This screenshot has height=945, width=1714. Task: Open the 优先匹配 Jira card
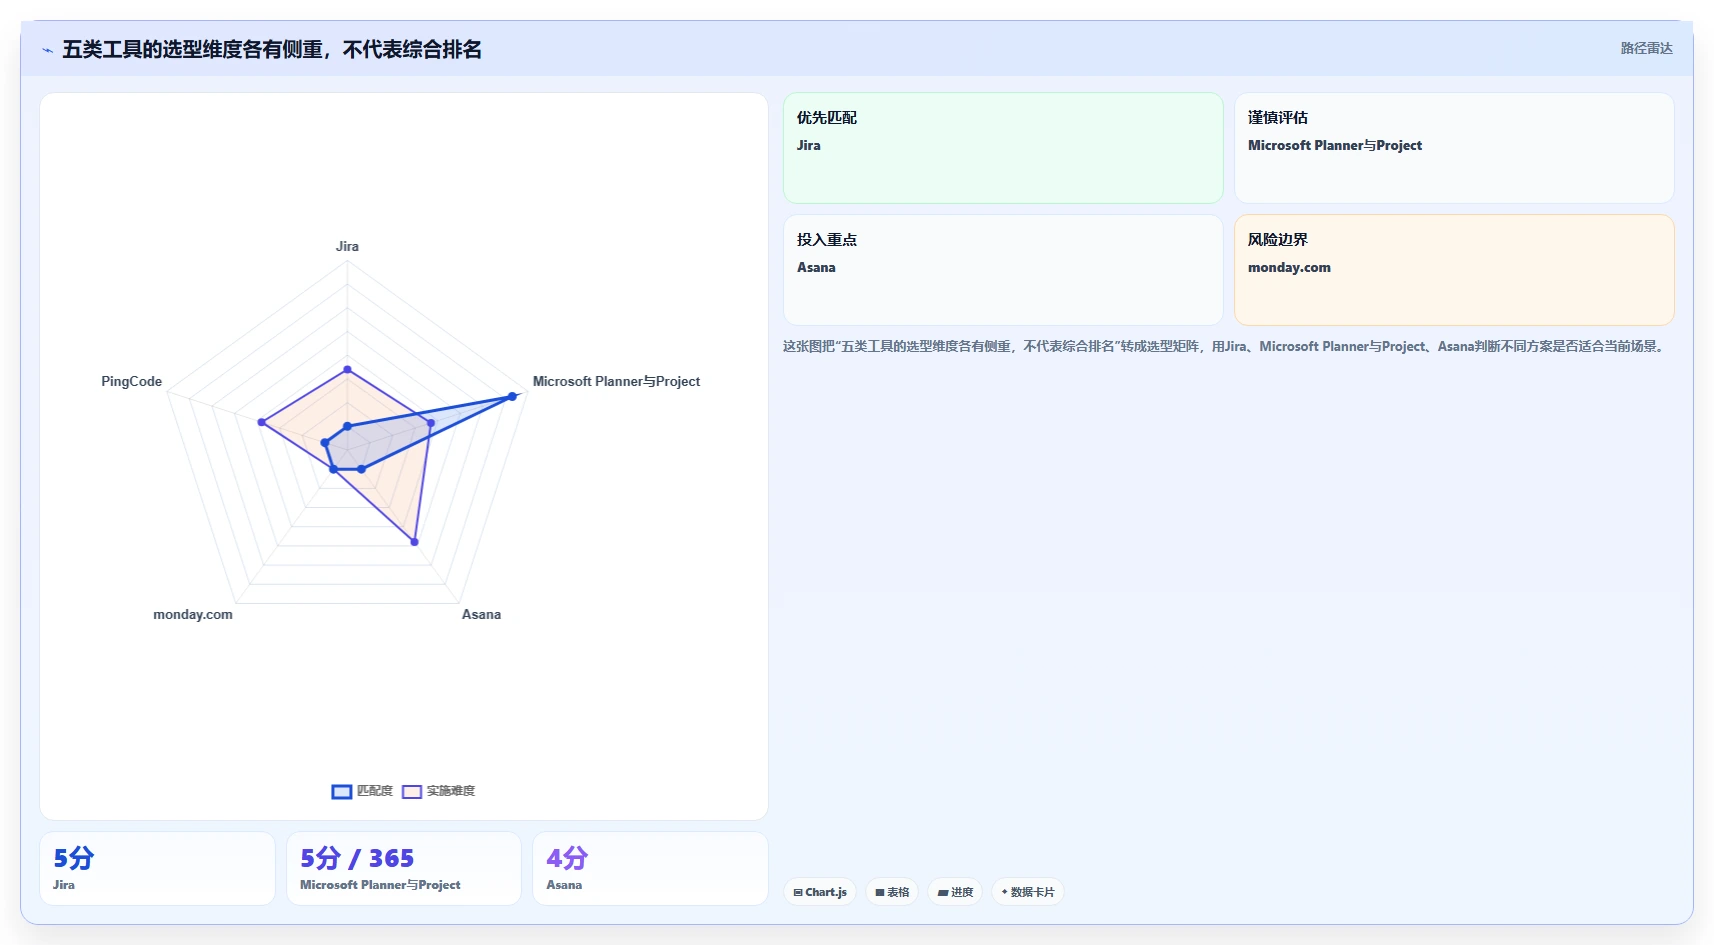[x=1003, y=148]
